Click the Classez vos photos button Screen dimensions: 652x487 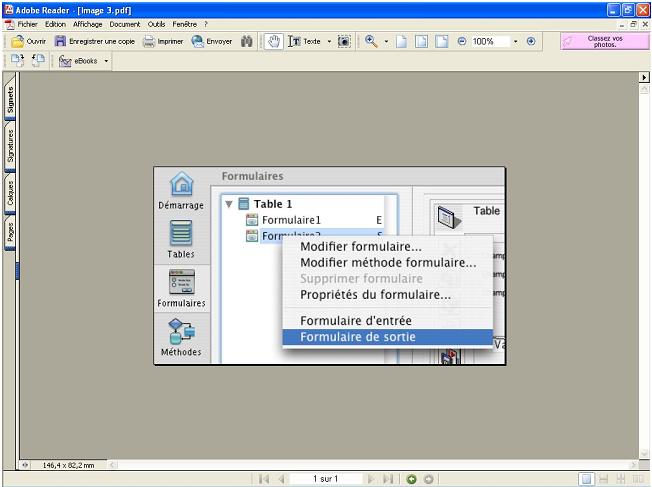(x=604, y=42)
